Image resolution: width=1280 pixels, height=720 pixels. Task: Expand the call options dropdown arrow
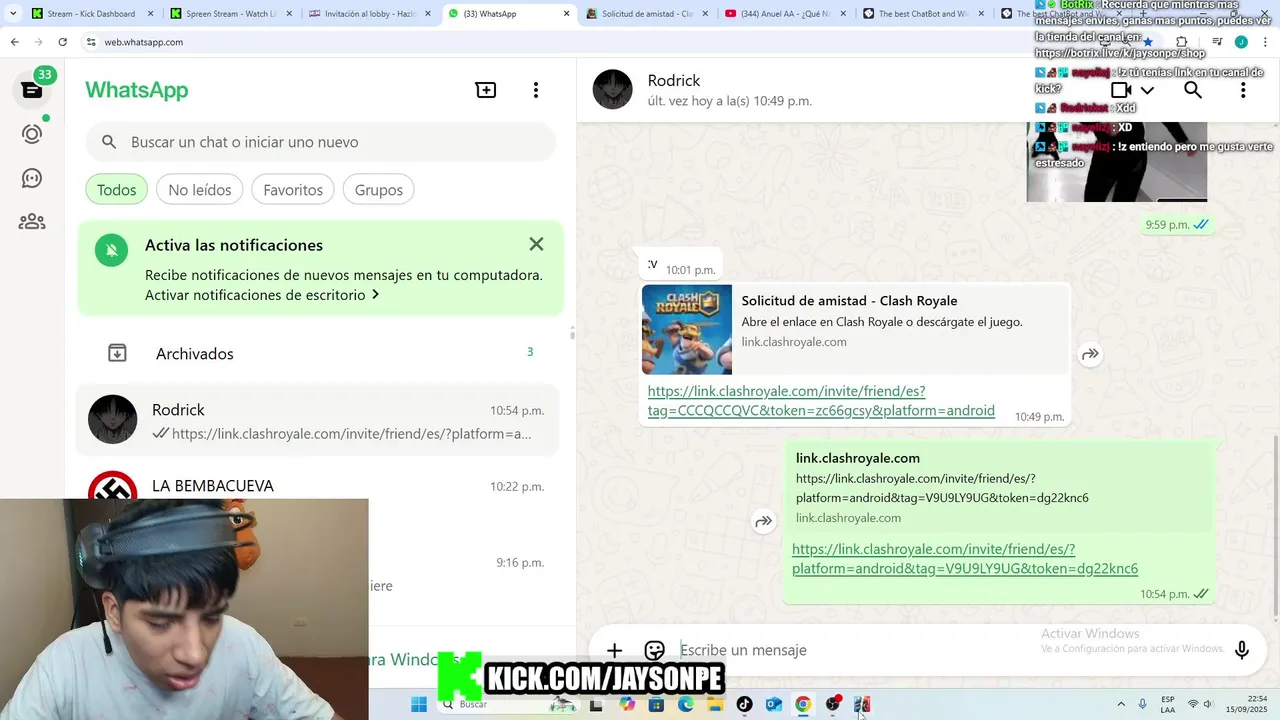[1148, 90]
